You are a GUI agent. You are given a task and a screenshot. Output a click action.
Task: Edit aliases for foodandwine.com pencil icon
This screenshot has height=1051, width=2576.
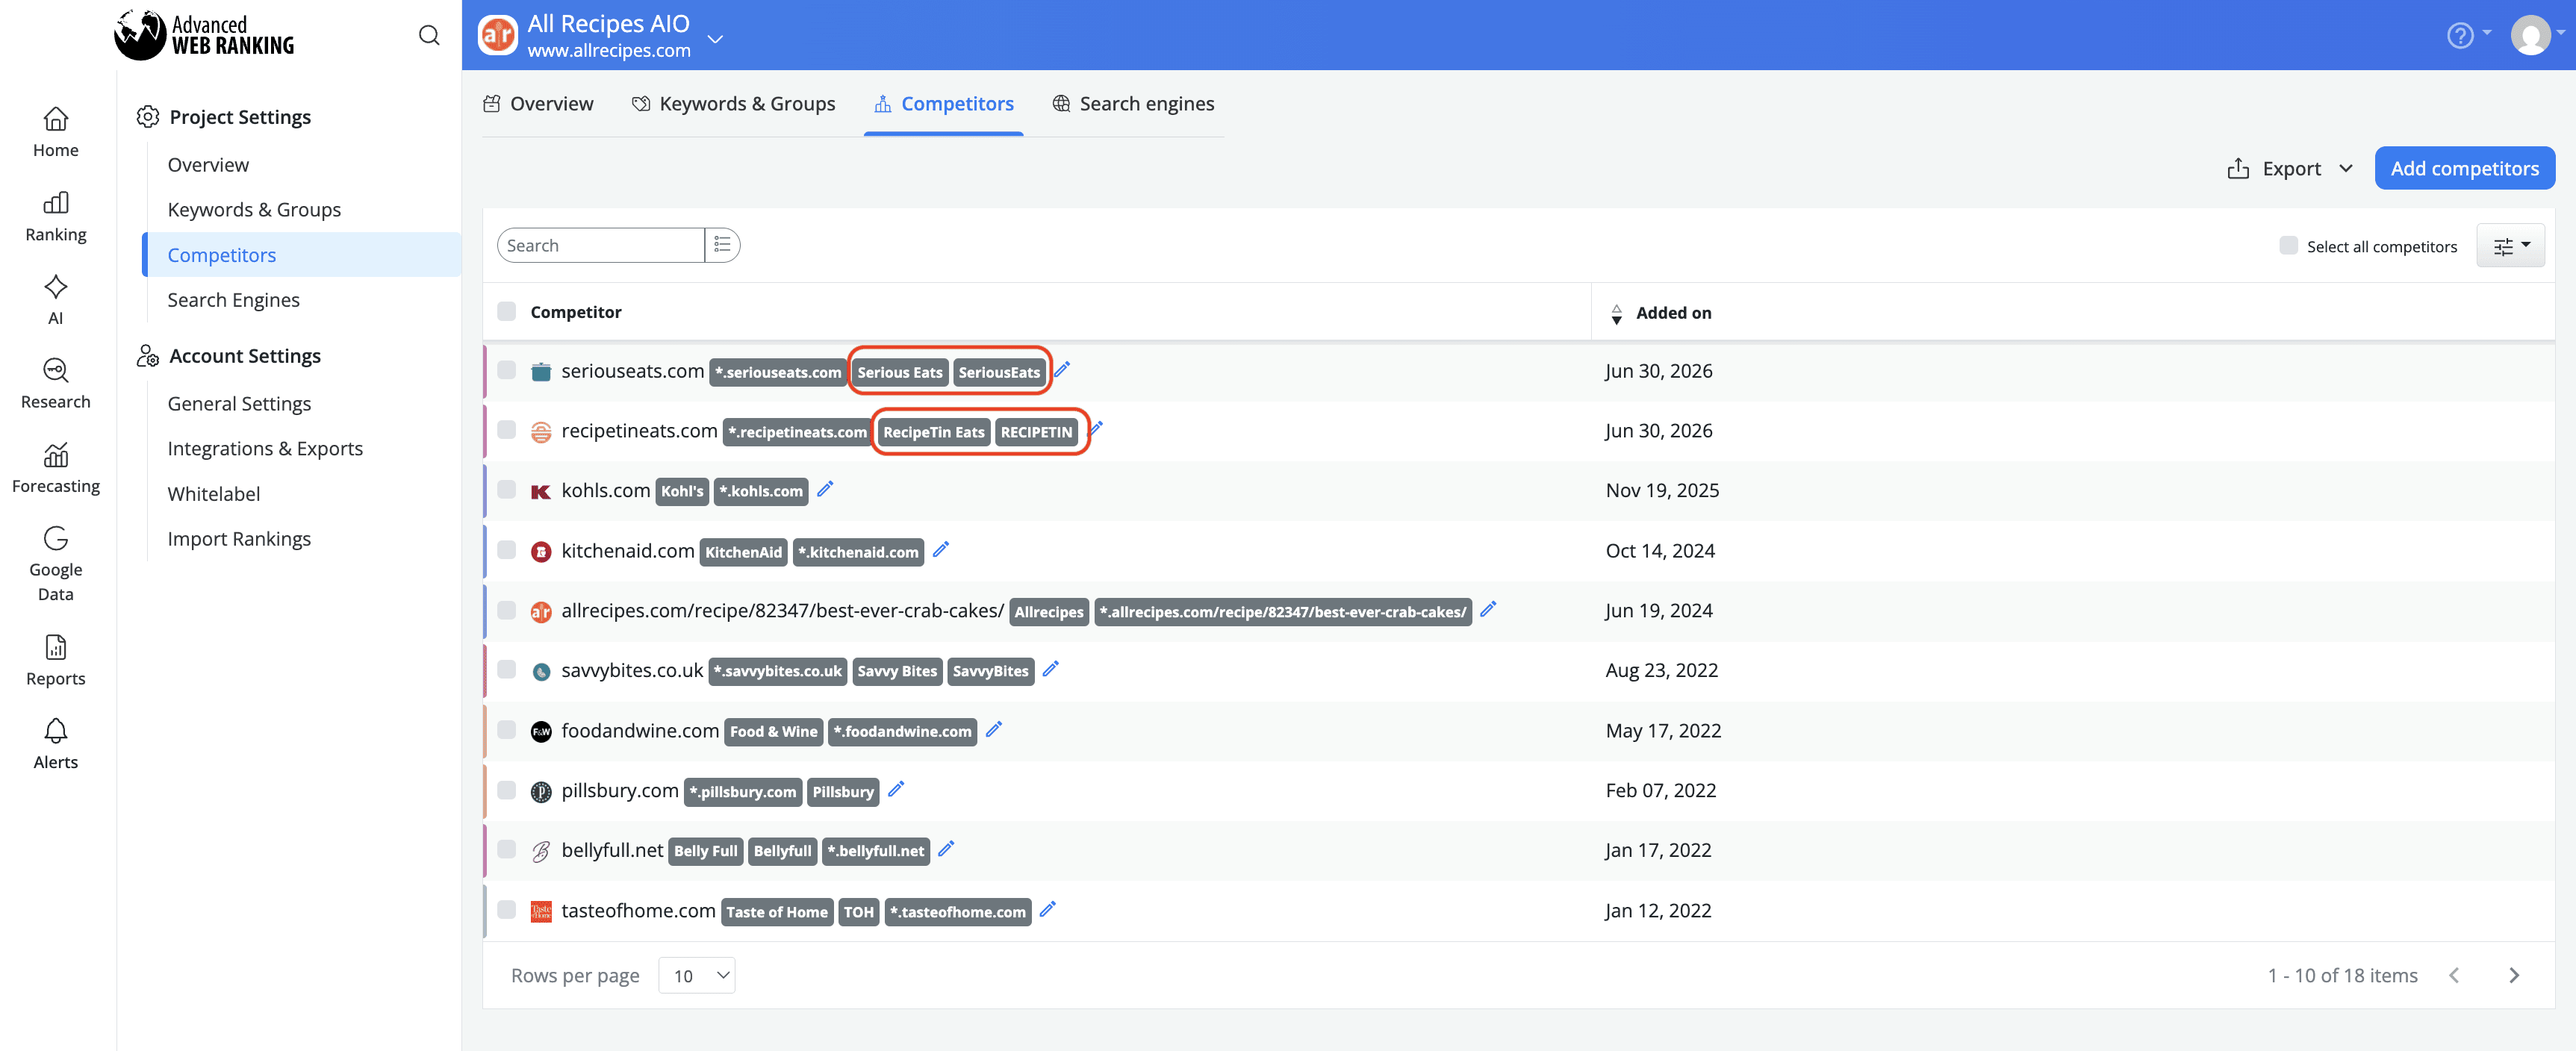(994, 729)
